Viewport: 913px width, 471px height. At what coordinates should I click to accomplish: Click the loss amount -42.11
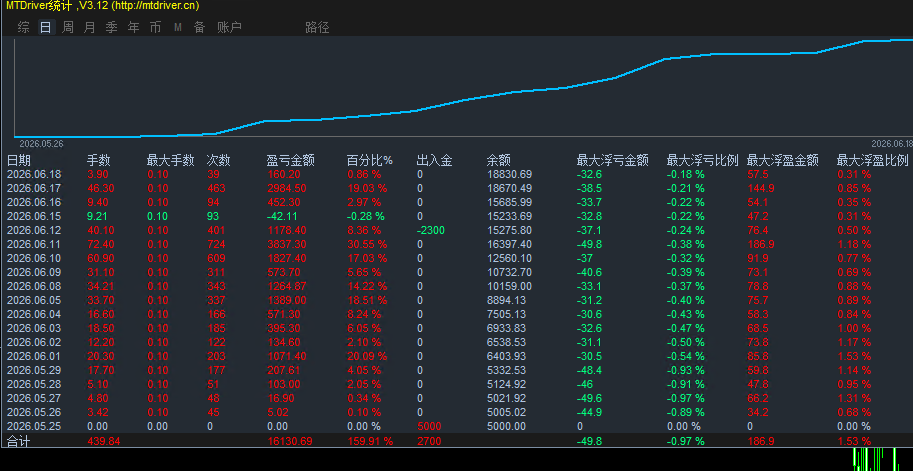[282, 217]
